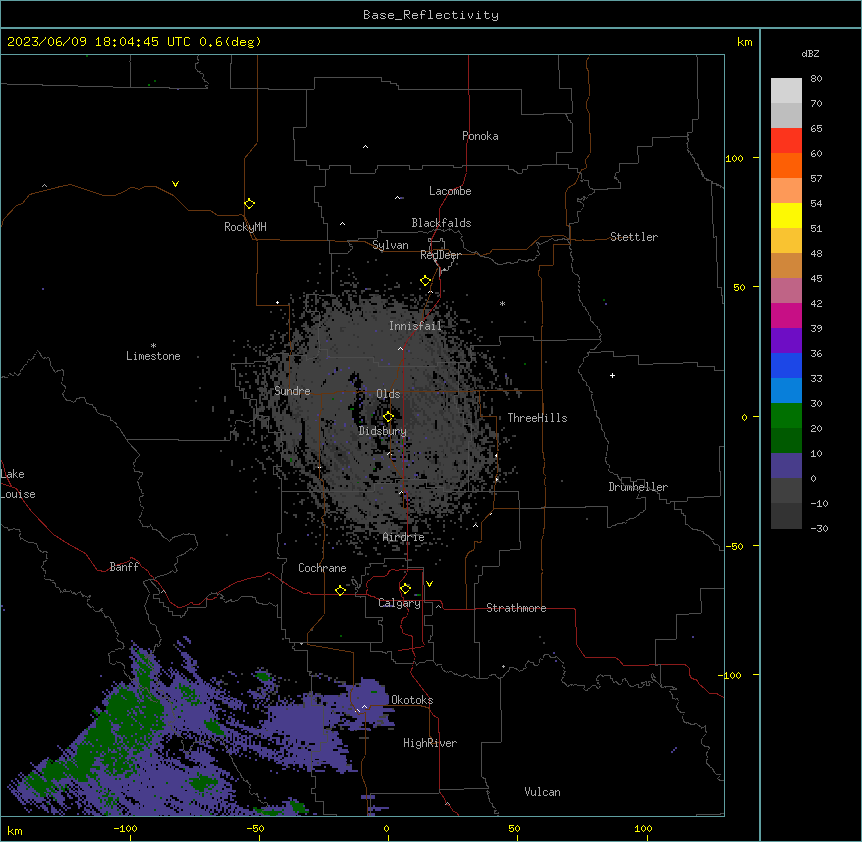Click the Sylvan town label
This screenshot has width=862, height=842.
pyautogui.click(x=390, y=245)
